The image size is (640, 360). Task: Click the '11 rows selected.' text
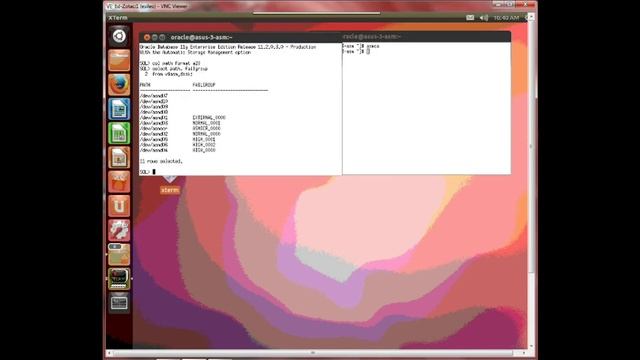[161, 161]
